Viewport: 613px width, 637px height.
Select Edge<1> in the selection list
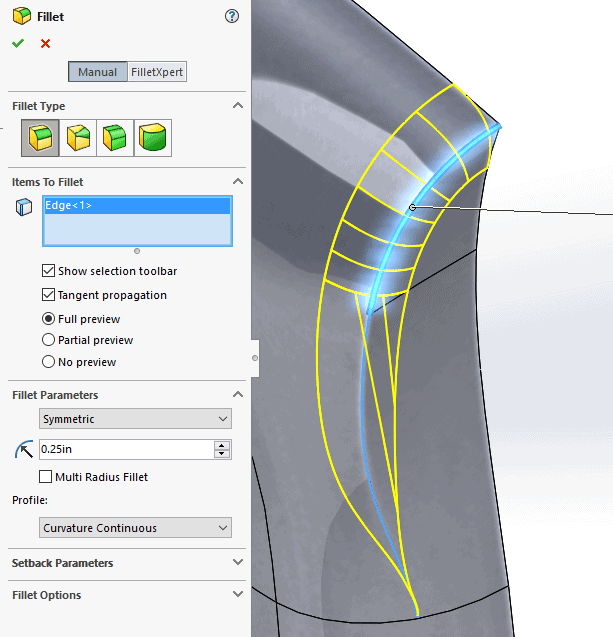(137, 206)
